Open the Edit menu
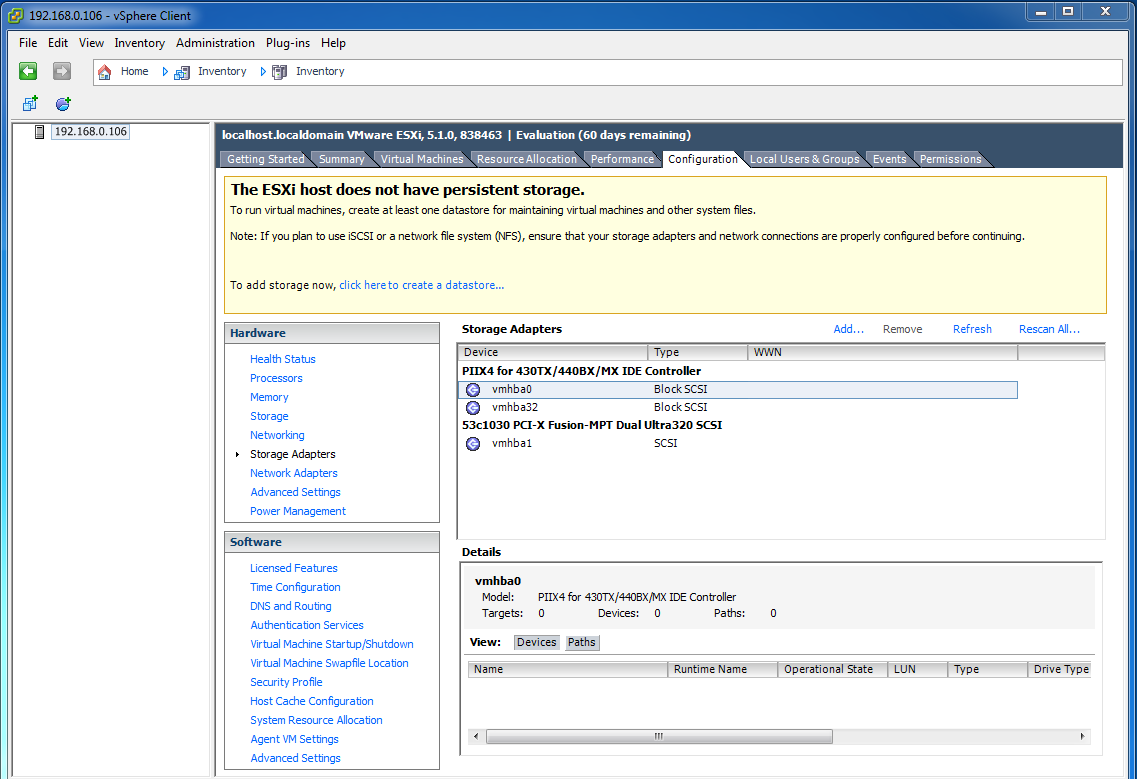This screenshot has width=1137, height=779. [x=58, y=43]
